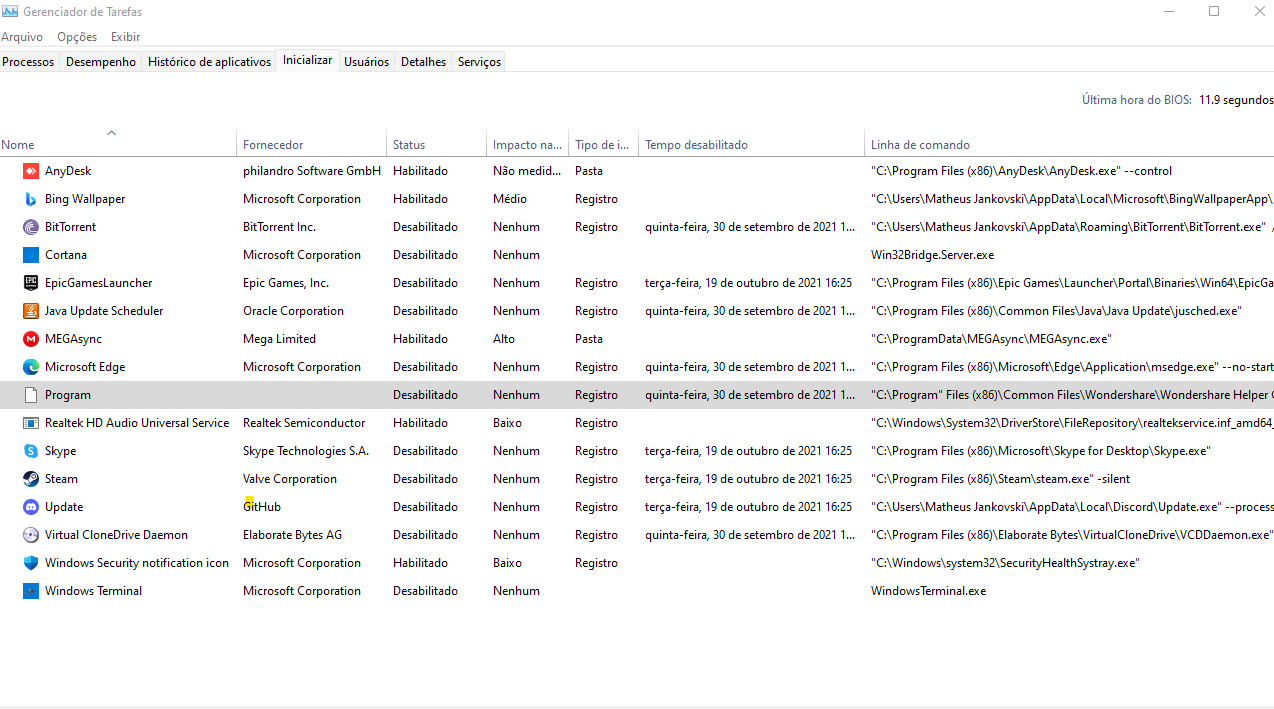This screenshot has height=709, width=1274.
Task: Switch to the Processos tab
Action: (28, 62)
